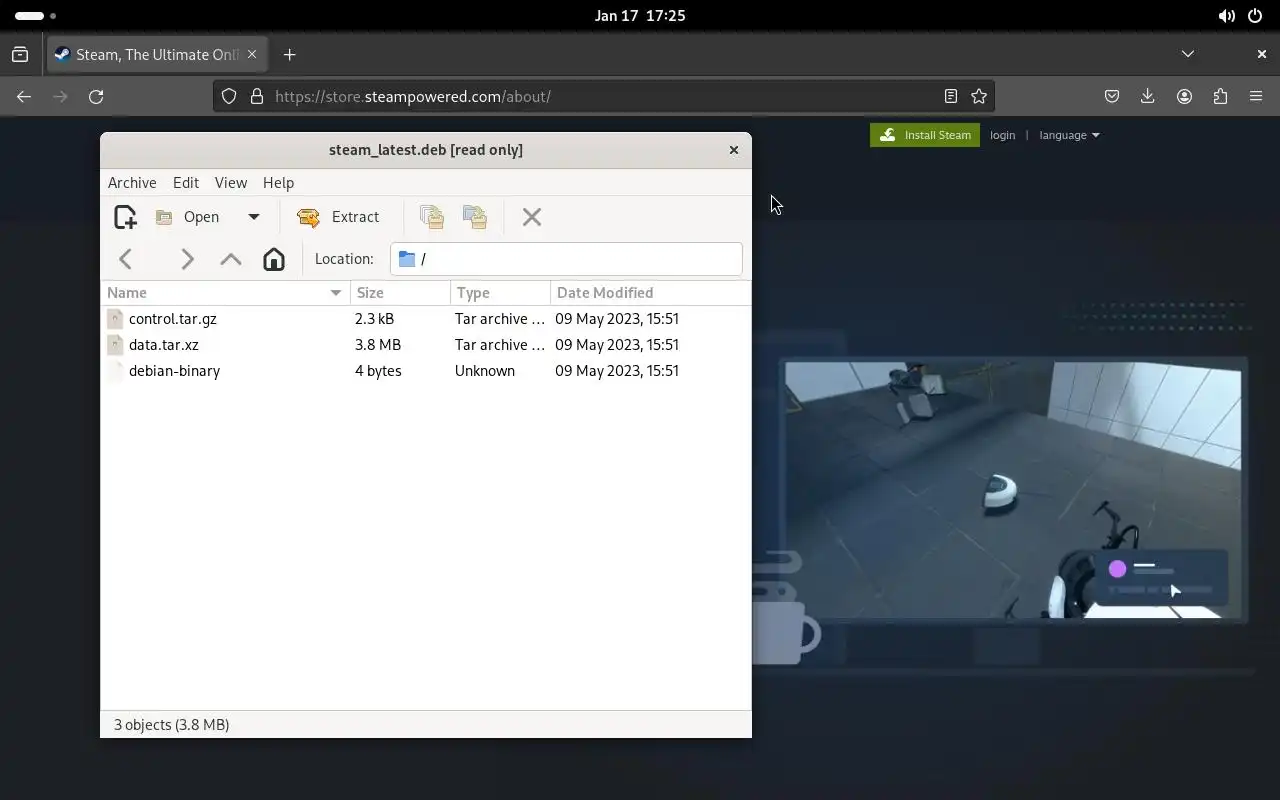Click the login link on Steam page

pyautogui.click(x=1003, y=135)
